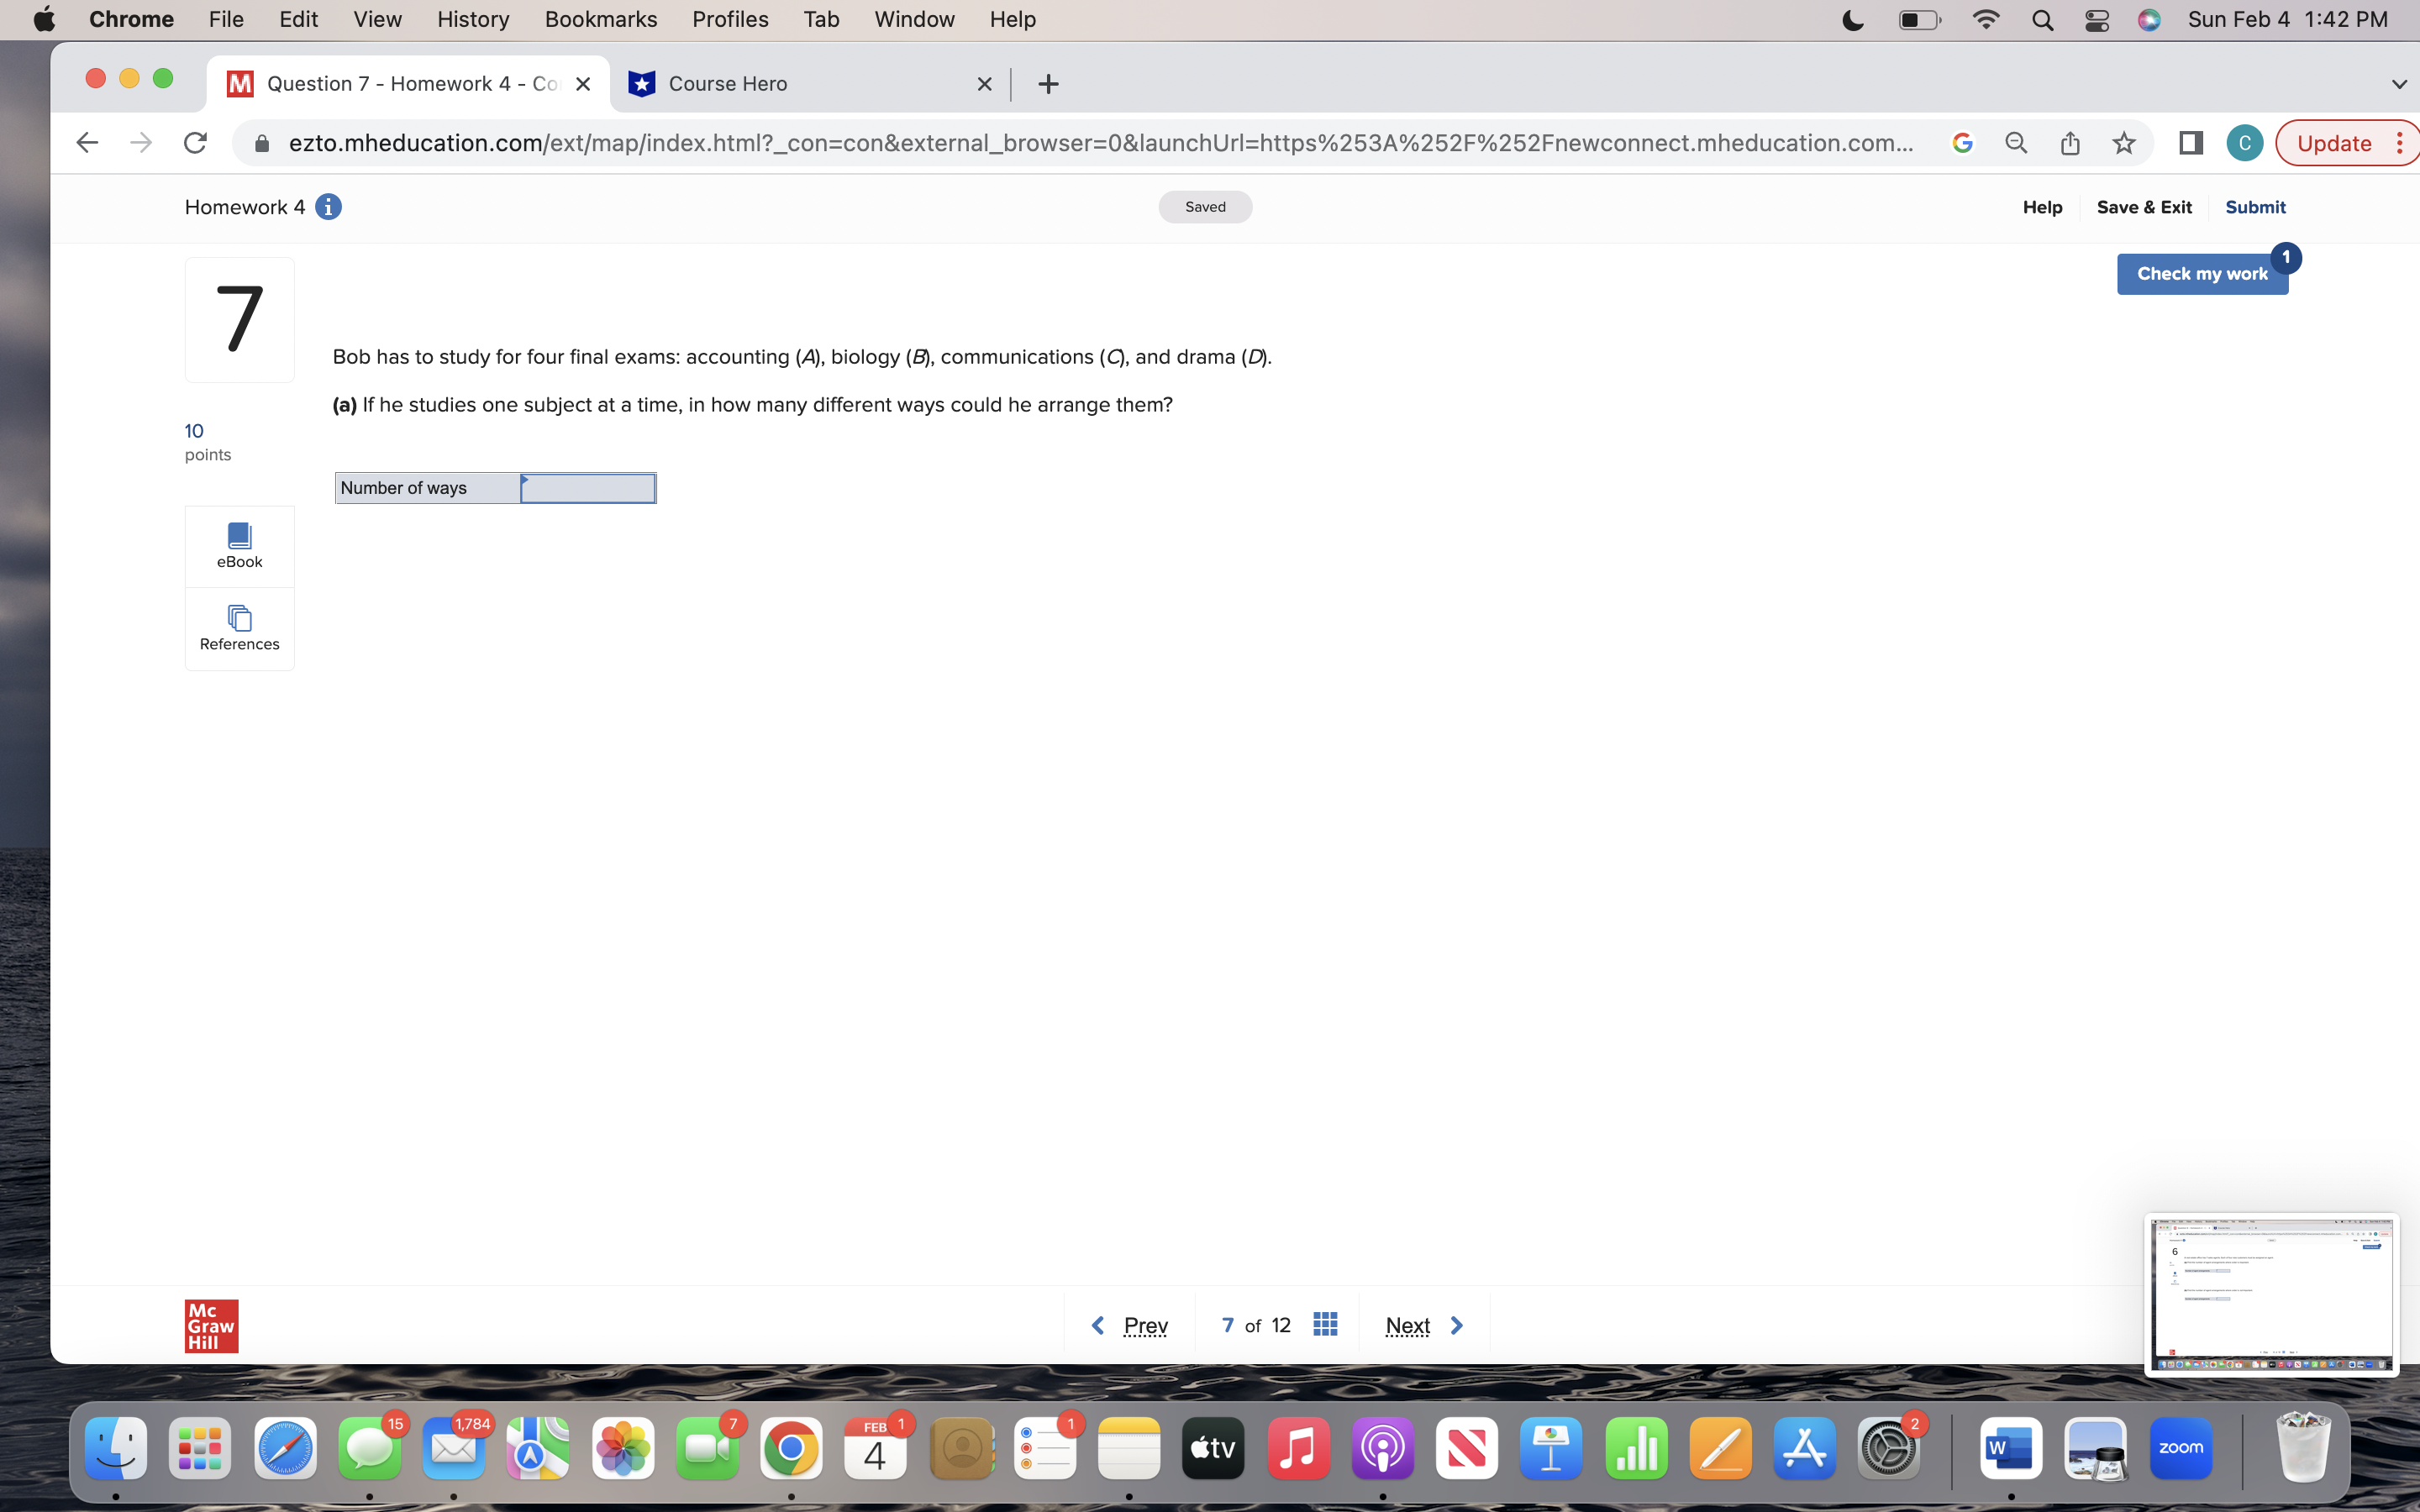The width and height of the screenshot is (2420, 1512).
Task: Open Launchpad from the Dock
Action: pos(200,1447)
